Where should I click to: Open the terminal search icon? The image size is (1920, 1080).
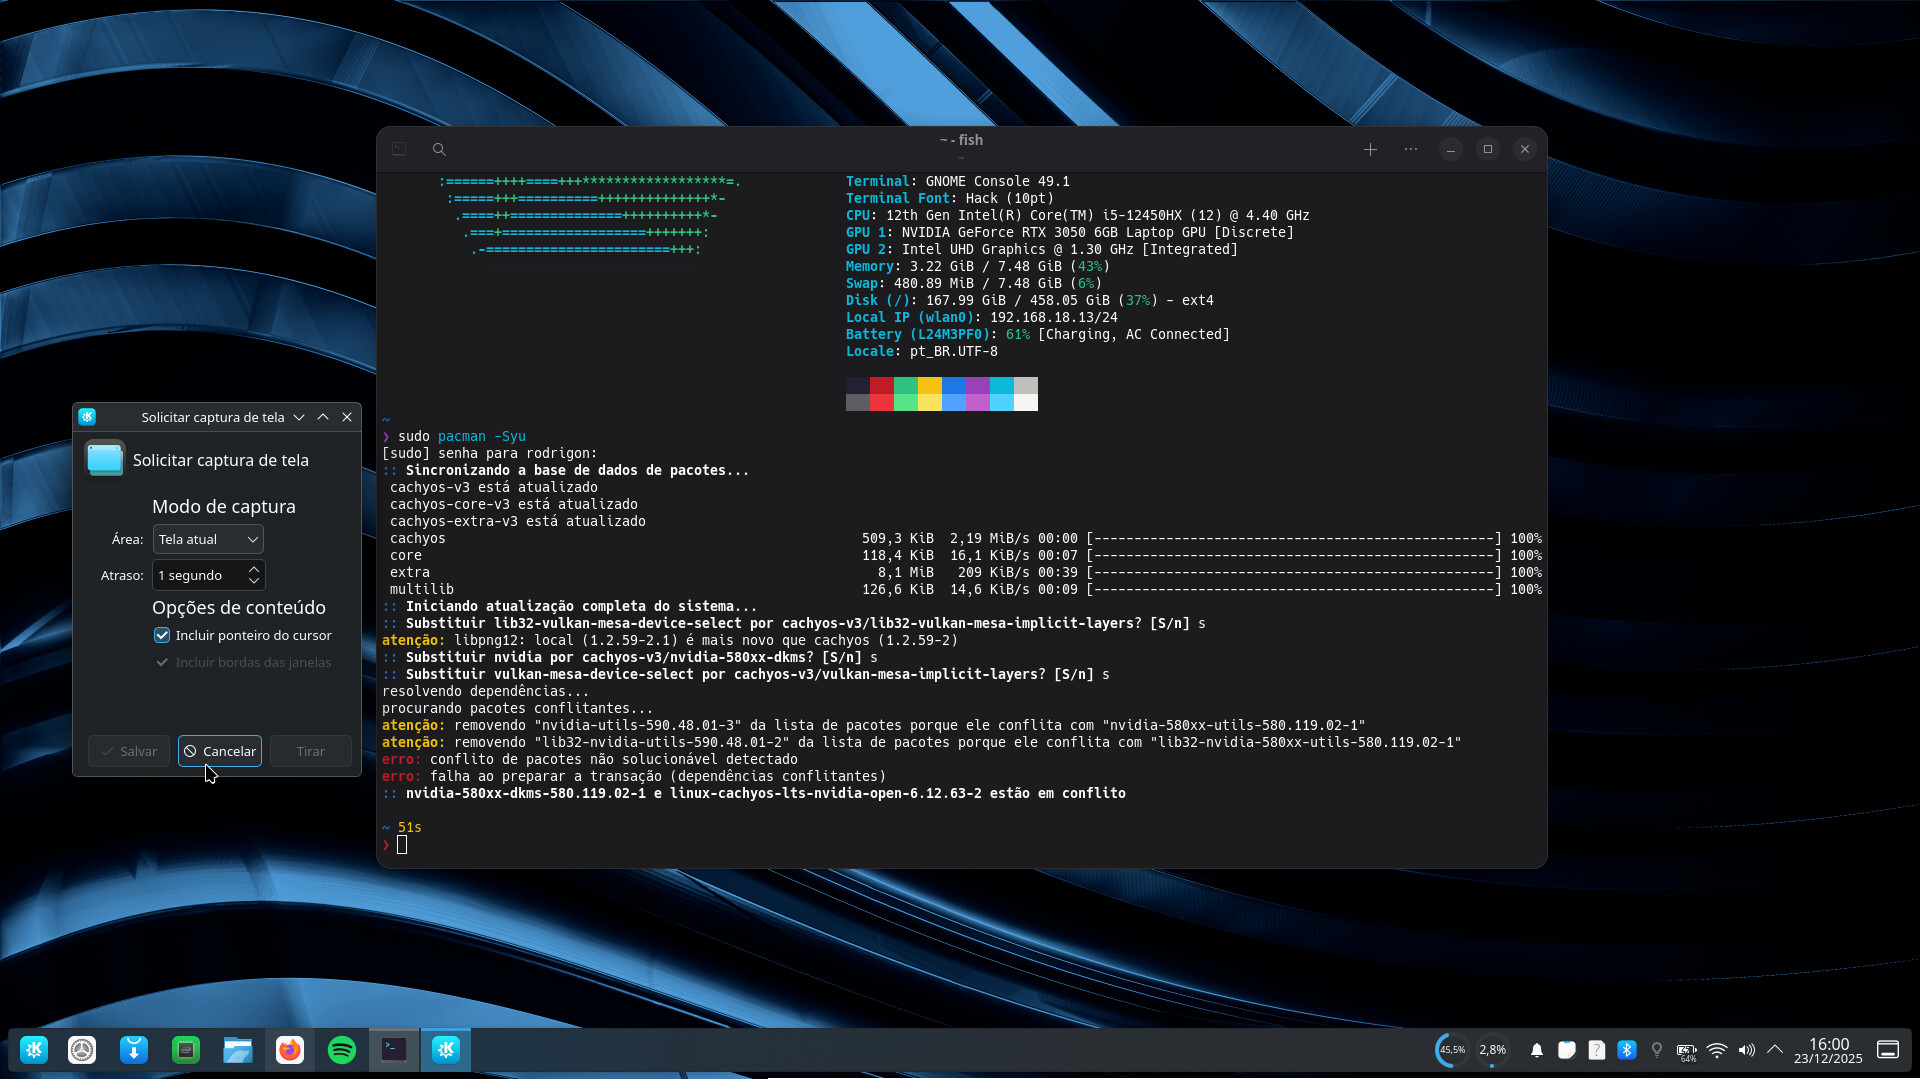pos(439,149)
